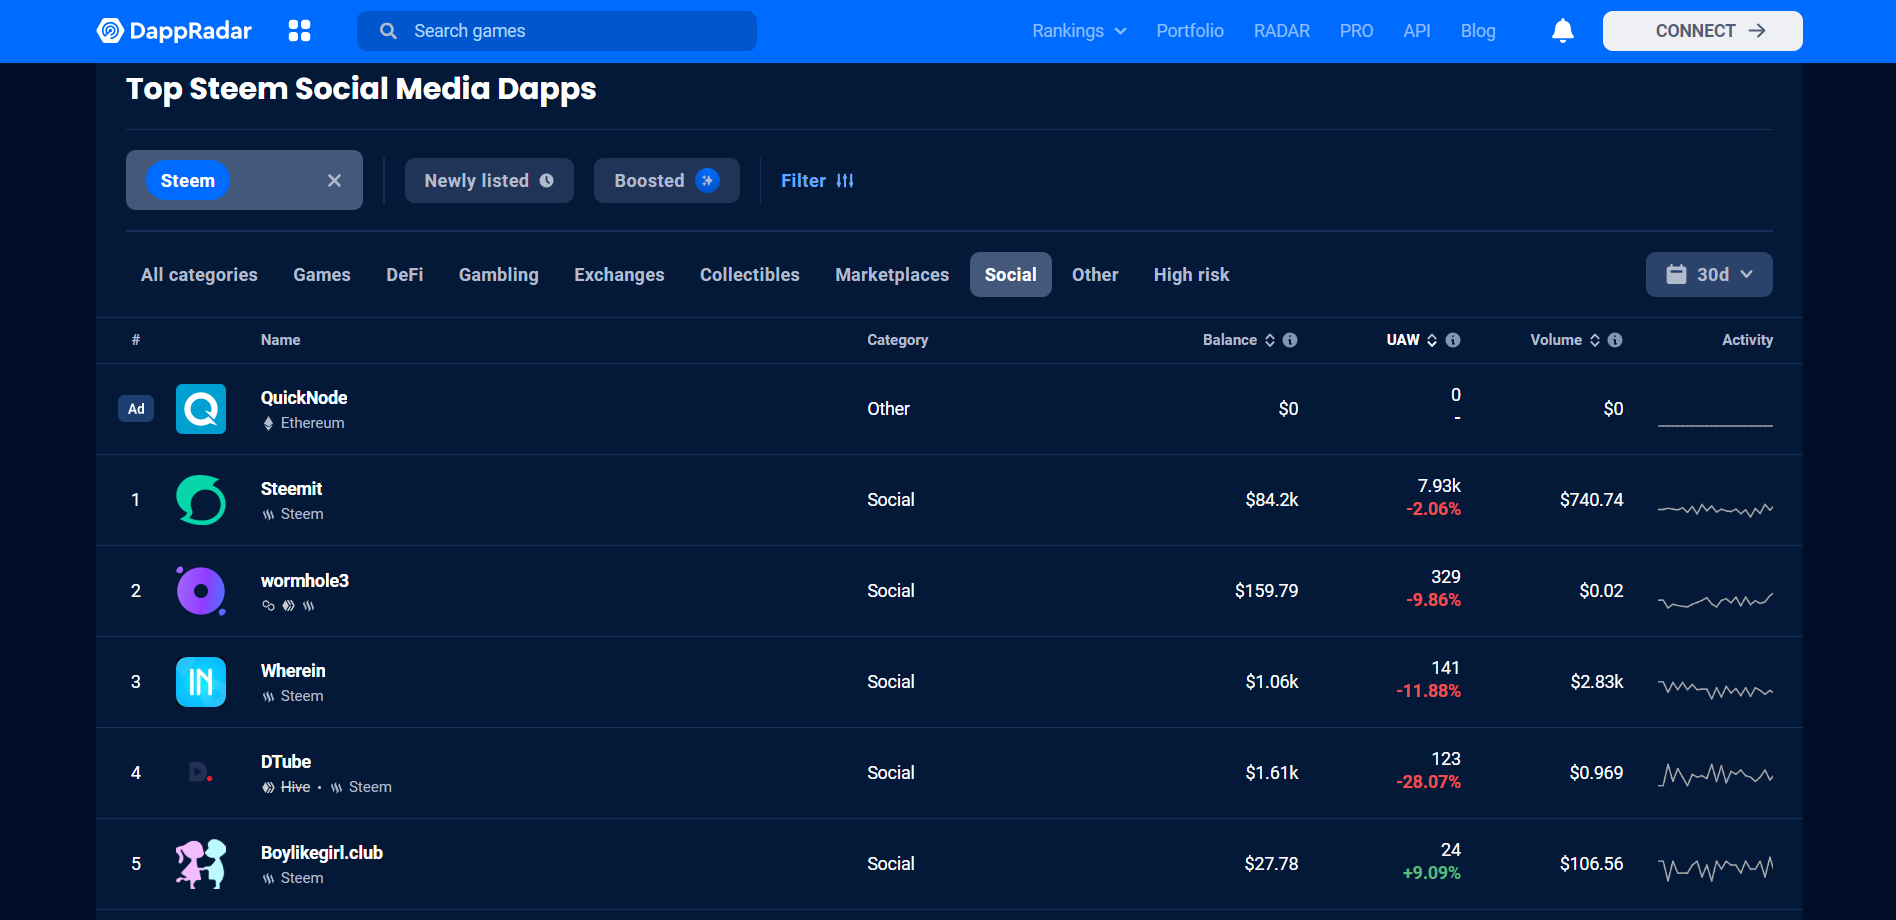The image size is (1896, 920).
Task: Select the Social tab
Action: (x=1011, y=274)
